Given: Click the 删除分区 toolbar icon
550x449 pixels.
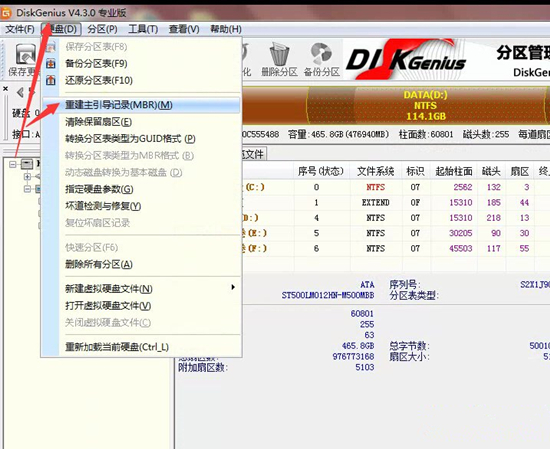Looking at the screenshot, I should [279, 59].
